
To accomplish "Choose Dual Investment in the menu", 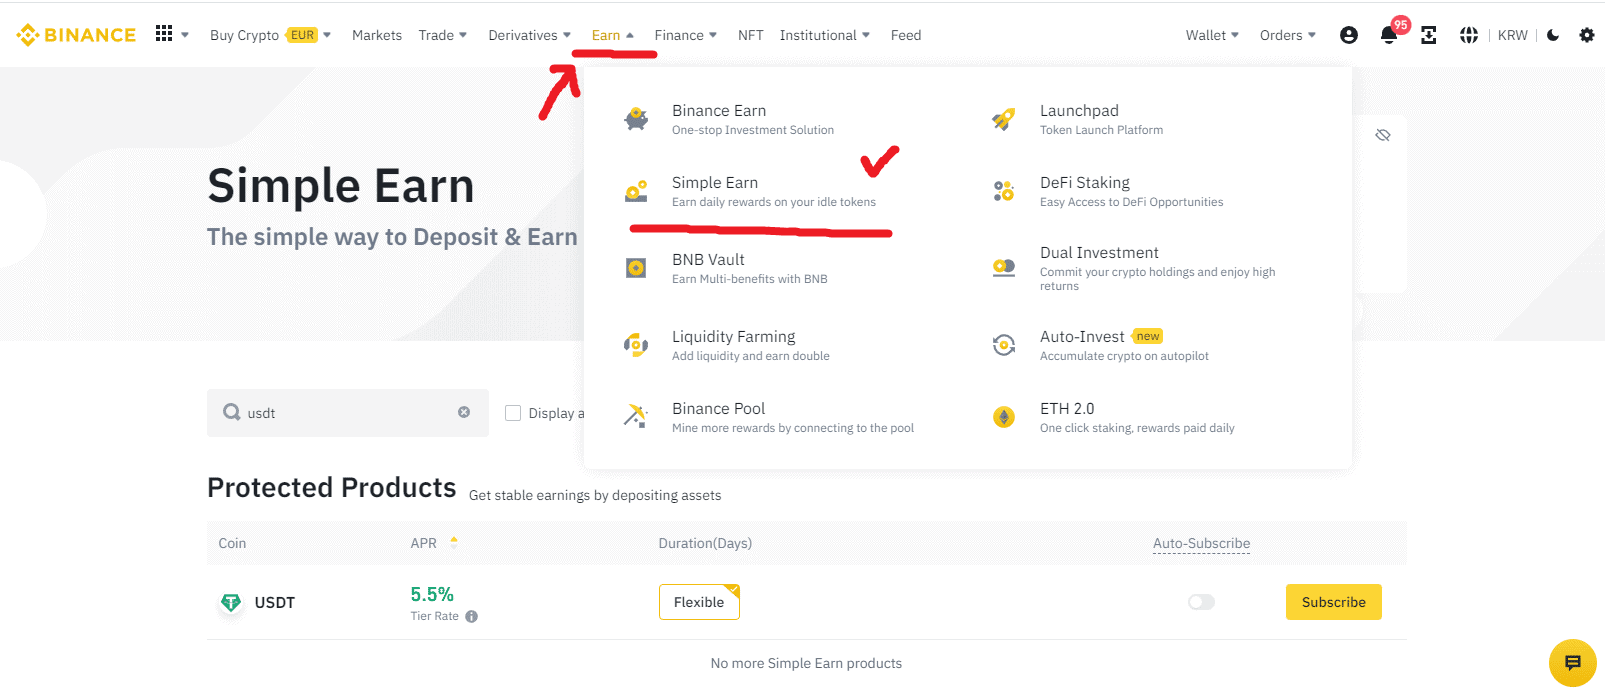I will [1099, 253].
